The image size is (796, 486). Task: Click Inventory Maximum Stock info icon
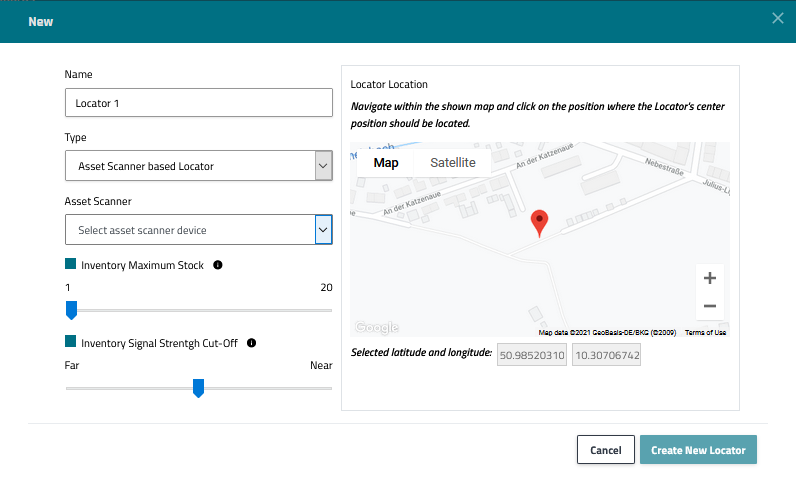tap(218, 266)
